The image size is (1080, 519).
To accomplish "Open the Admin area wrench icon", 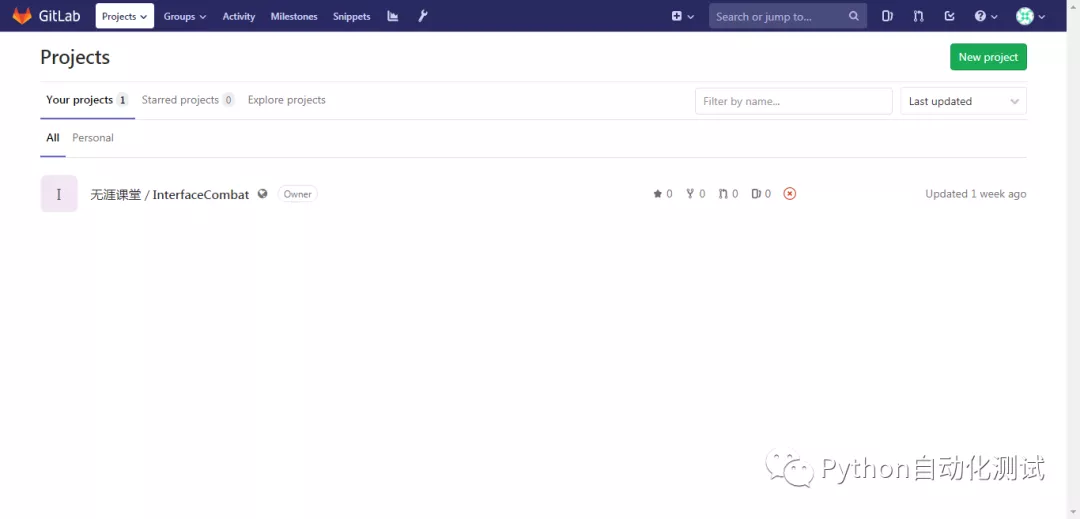I will click(x=423, y=16).
